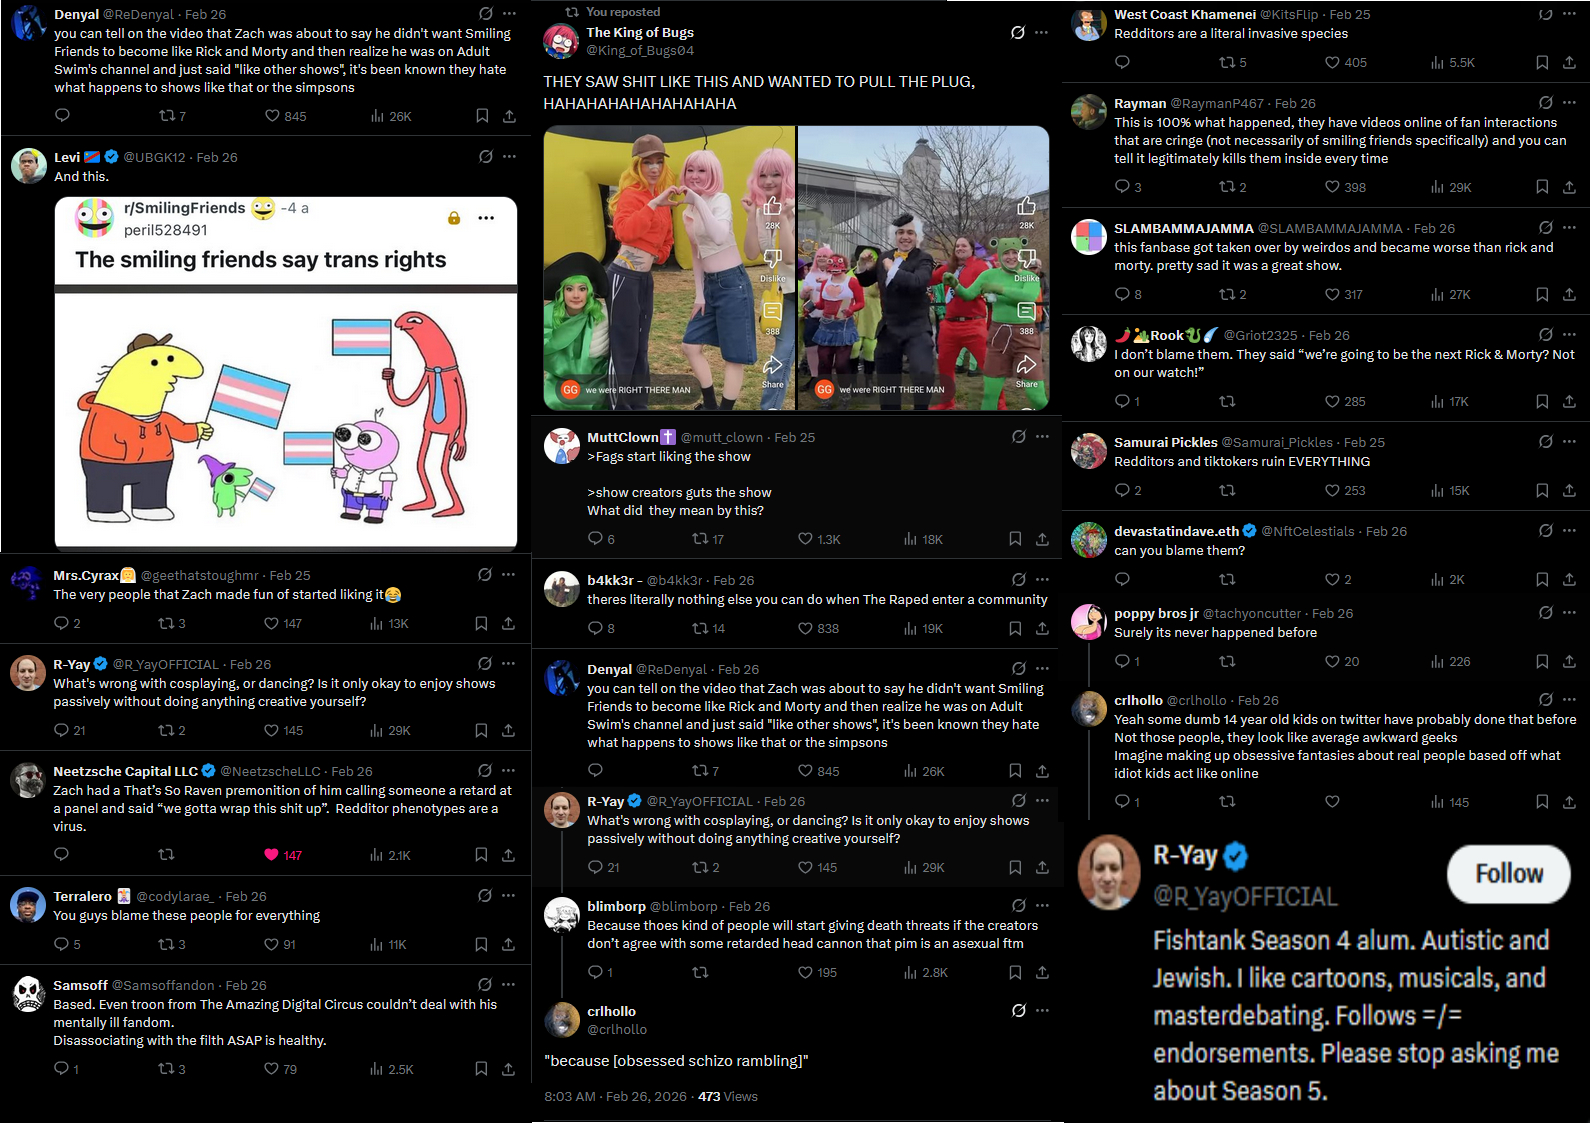1590x1123 pixels.
Task: Open three-dot menu on Samurai Pickles tweet
Action: point(1569,442)
